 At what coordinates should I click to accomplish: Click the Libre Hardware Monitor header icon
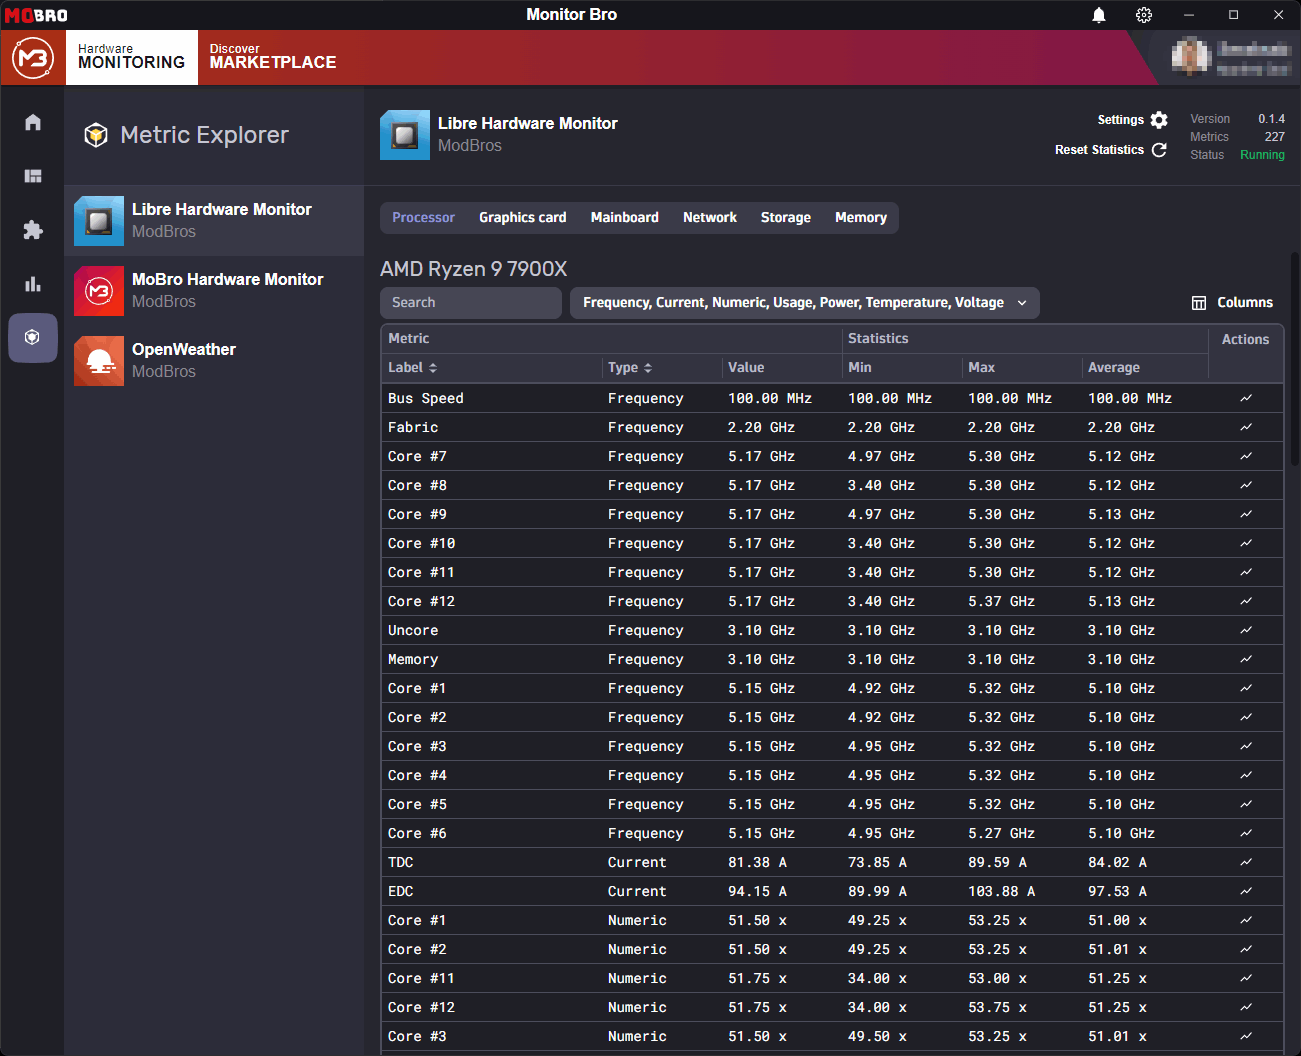(405, 135)
